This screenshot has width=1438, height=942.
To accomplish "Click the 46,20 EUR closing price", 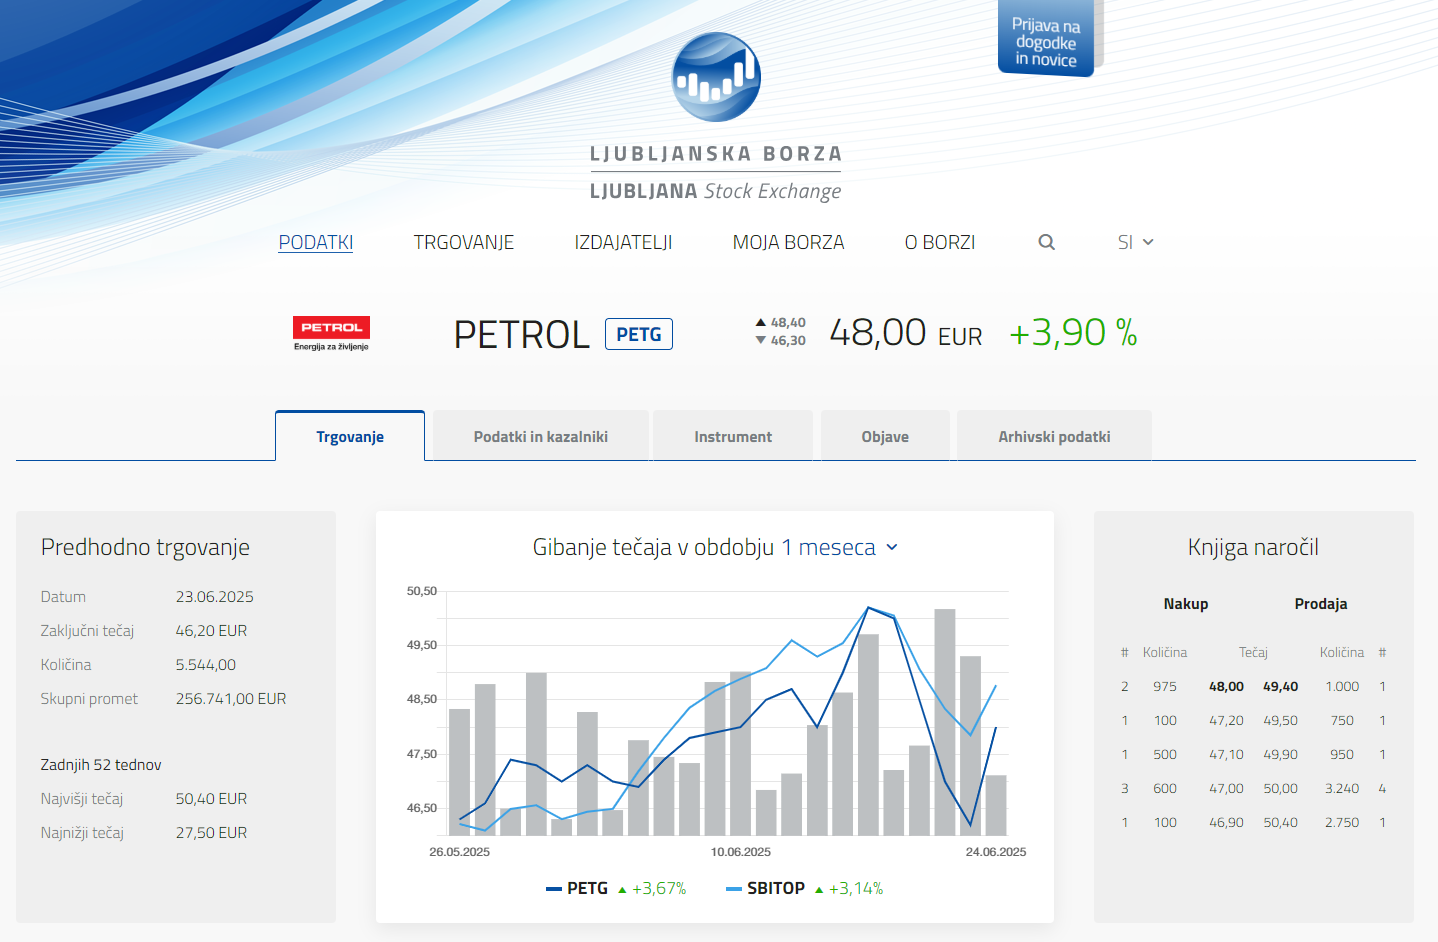I will (211, 630).
